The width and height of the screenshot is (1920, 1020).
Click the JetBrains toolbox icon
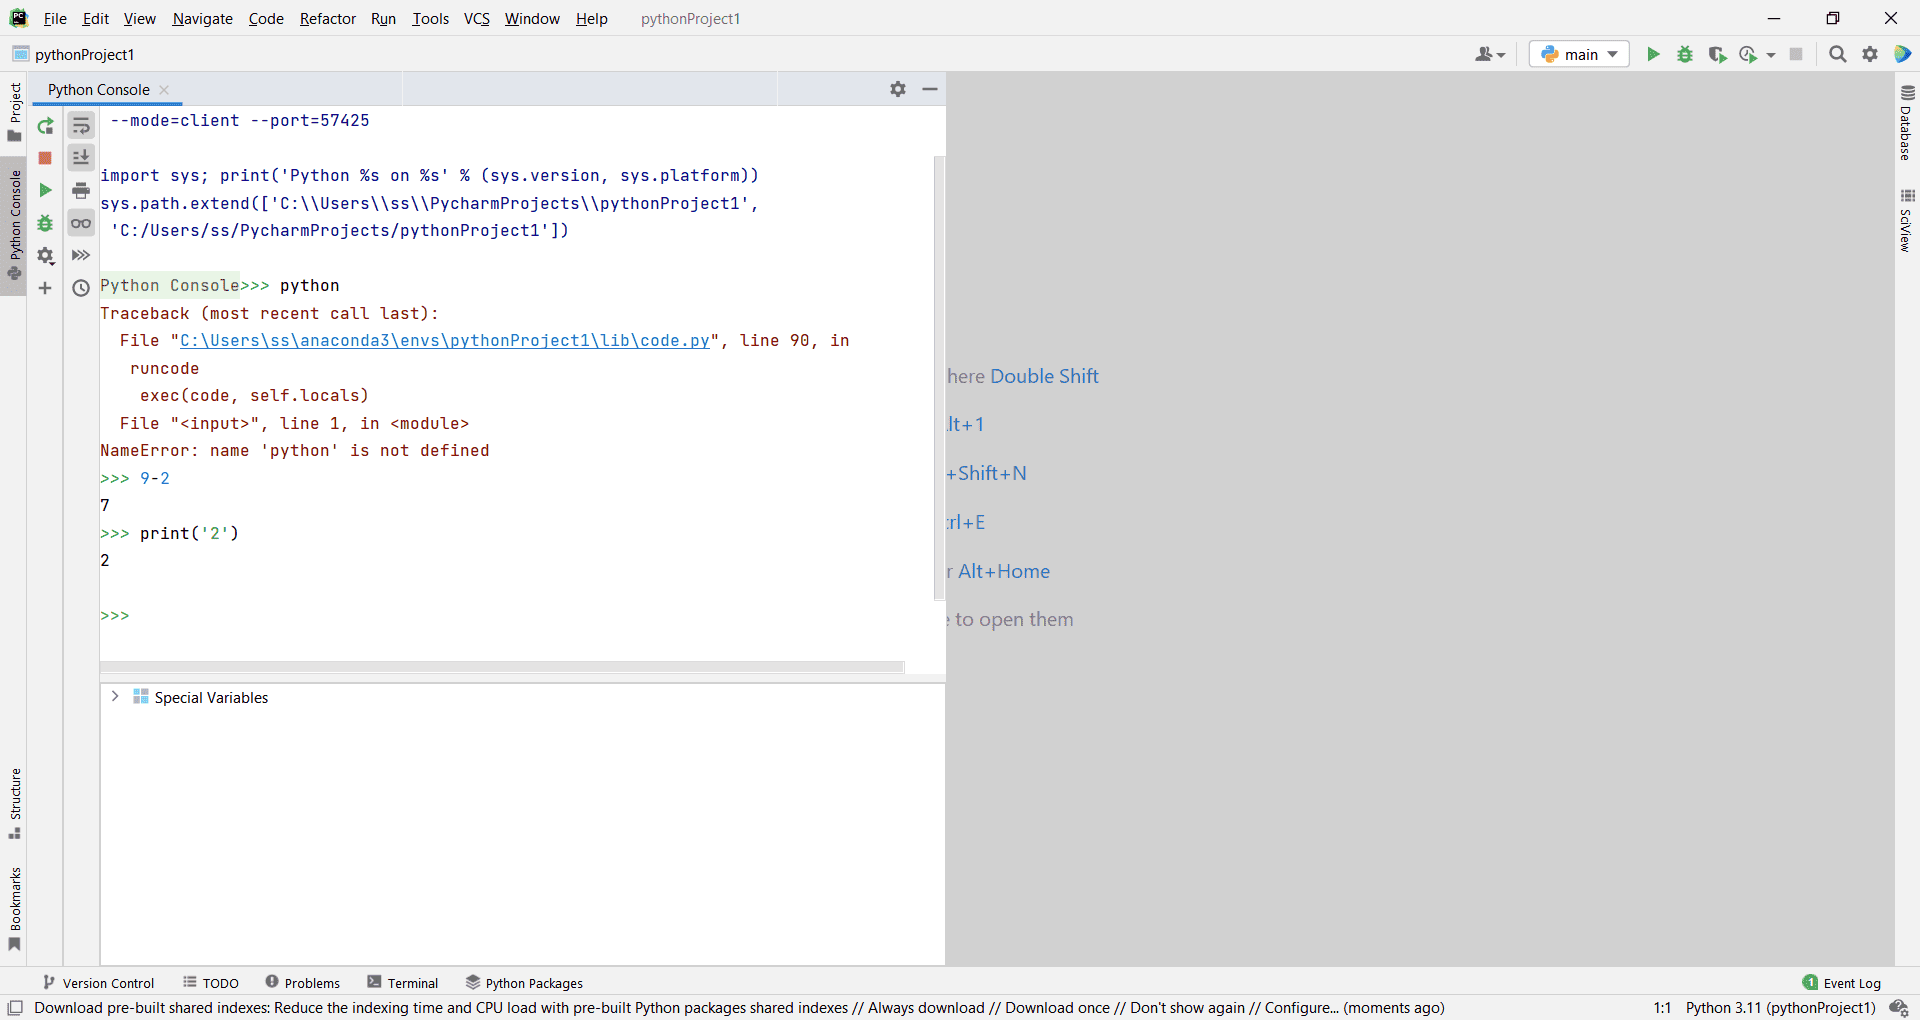click(1902, 54)
